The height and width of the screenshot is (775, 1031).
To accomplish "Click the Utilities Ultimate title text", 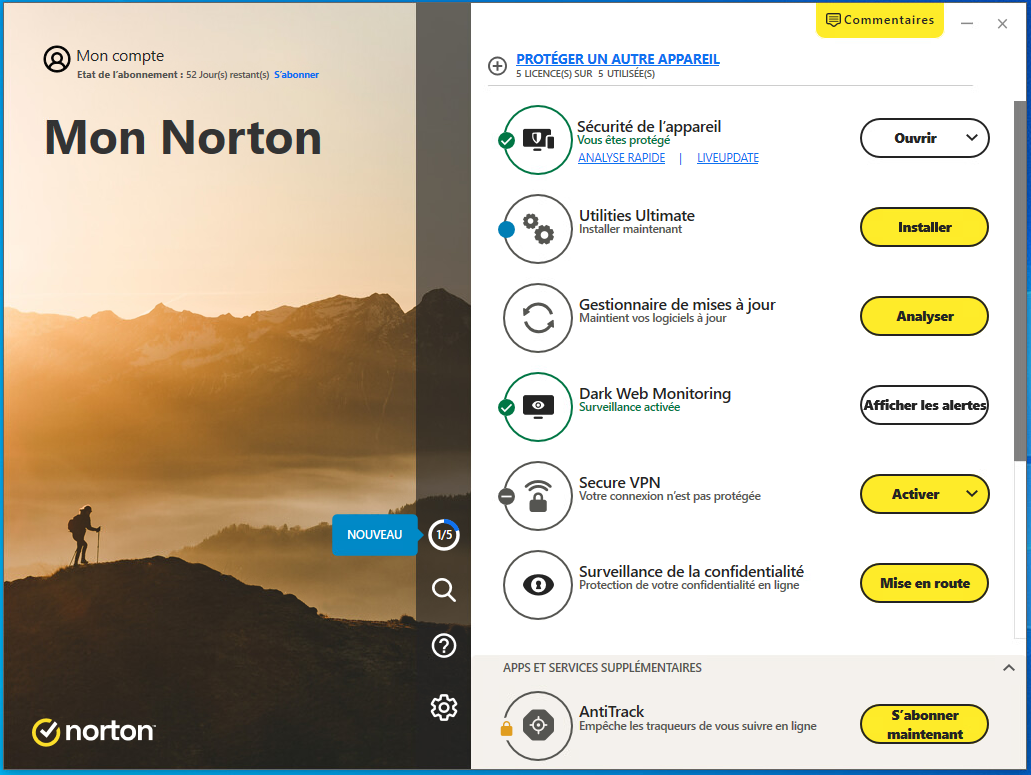I will (x=636, y=216).
